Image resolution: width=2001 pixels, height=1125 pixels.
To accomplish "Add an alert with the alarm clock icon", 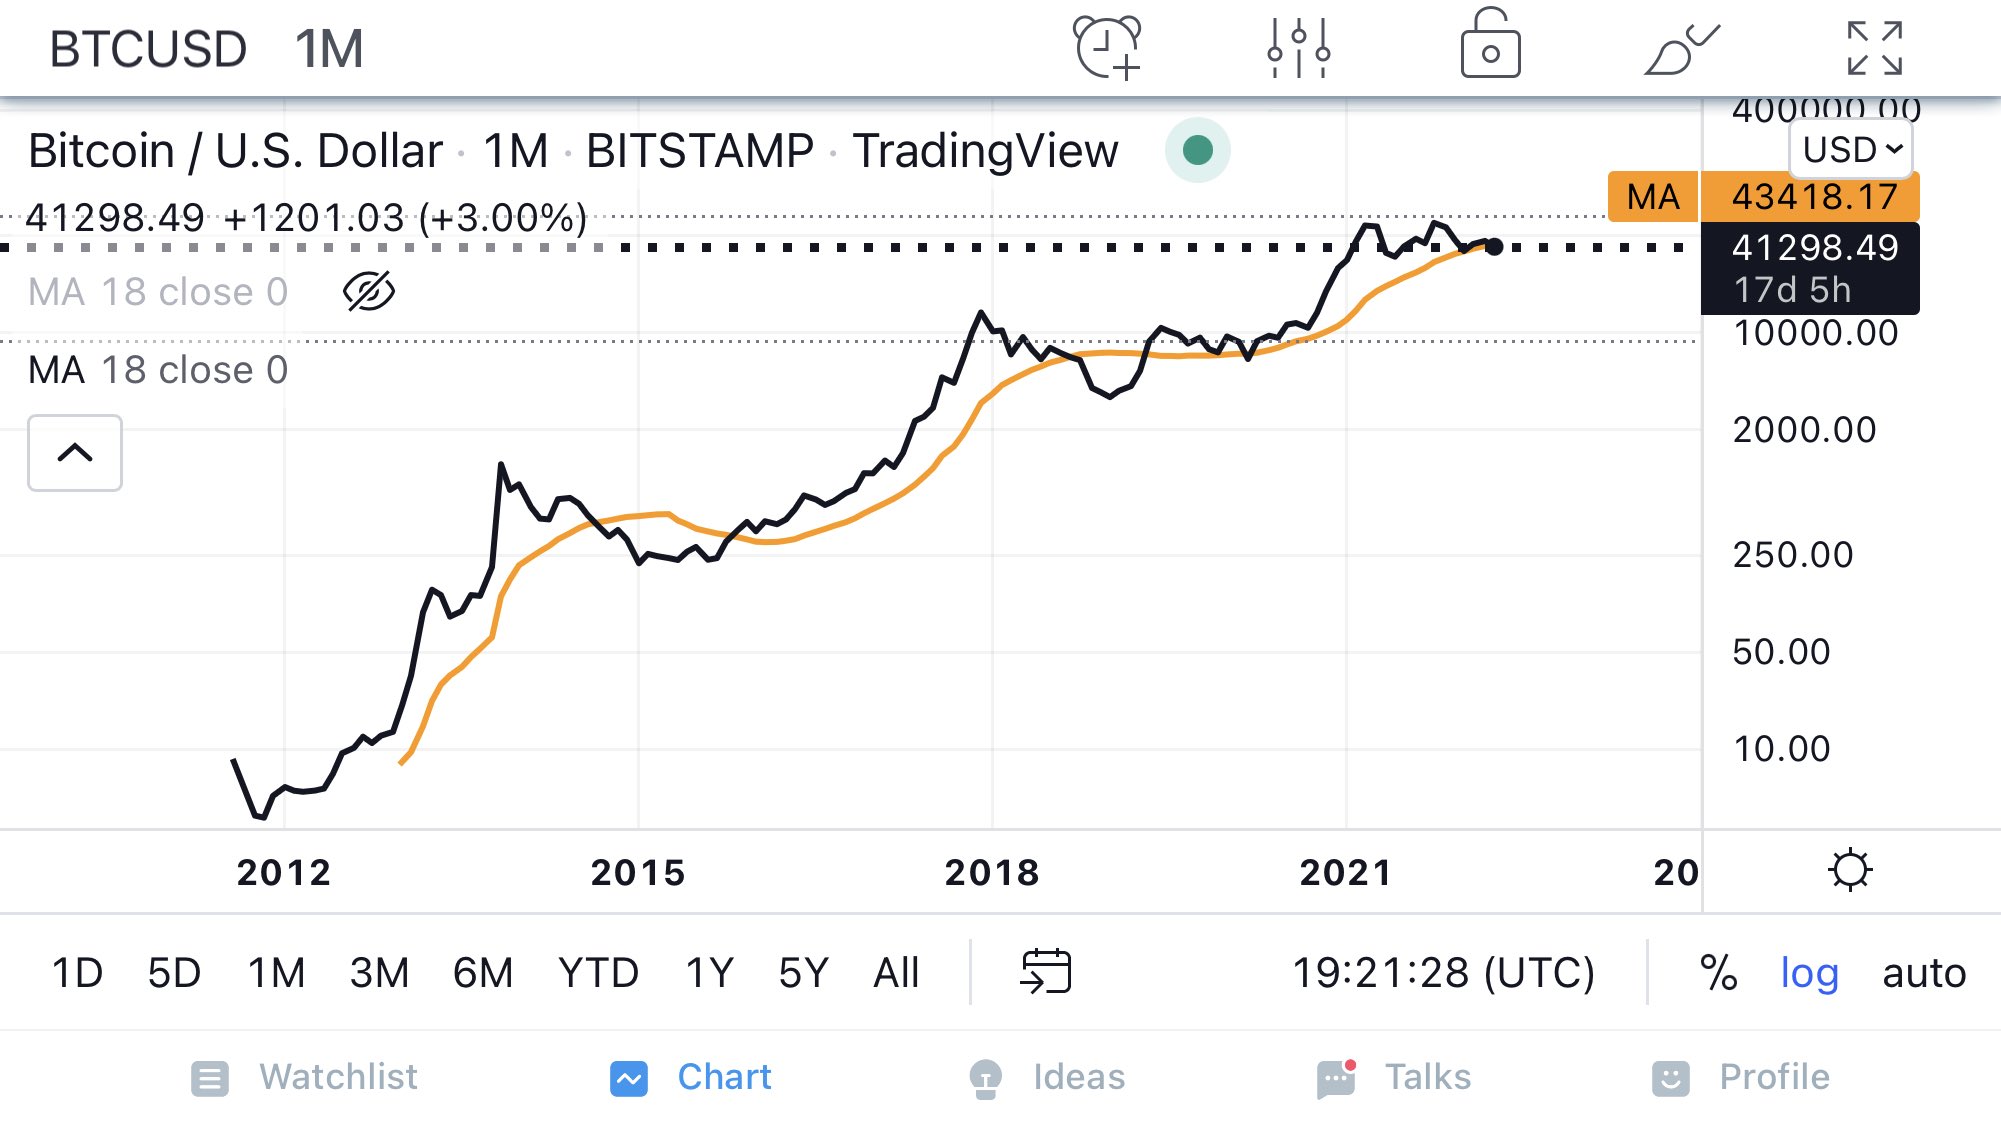I will tap(1107, 47).
